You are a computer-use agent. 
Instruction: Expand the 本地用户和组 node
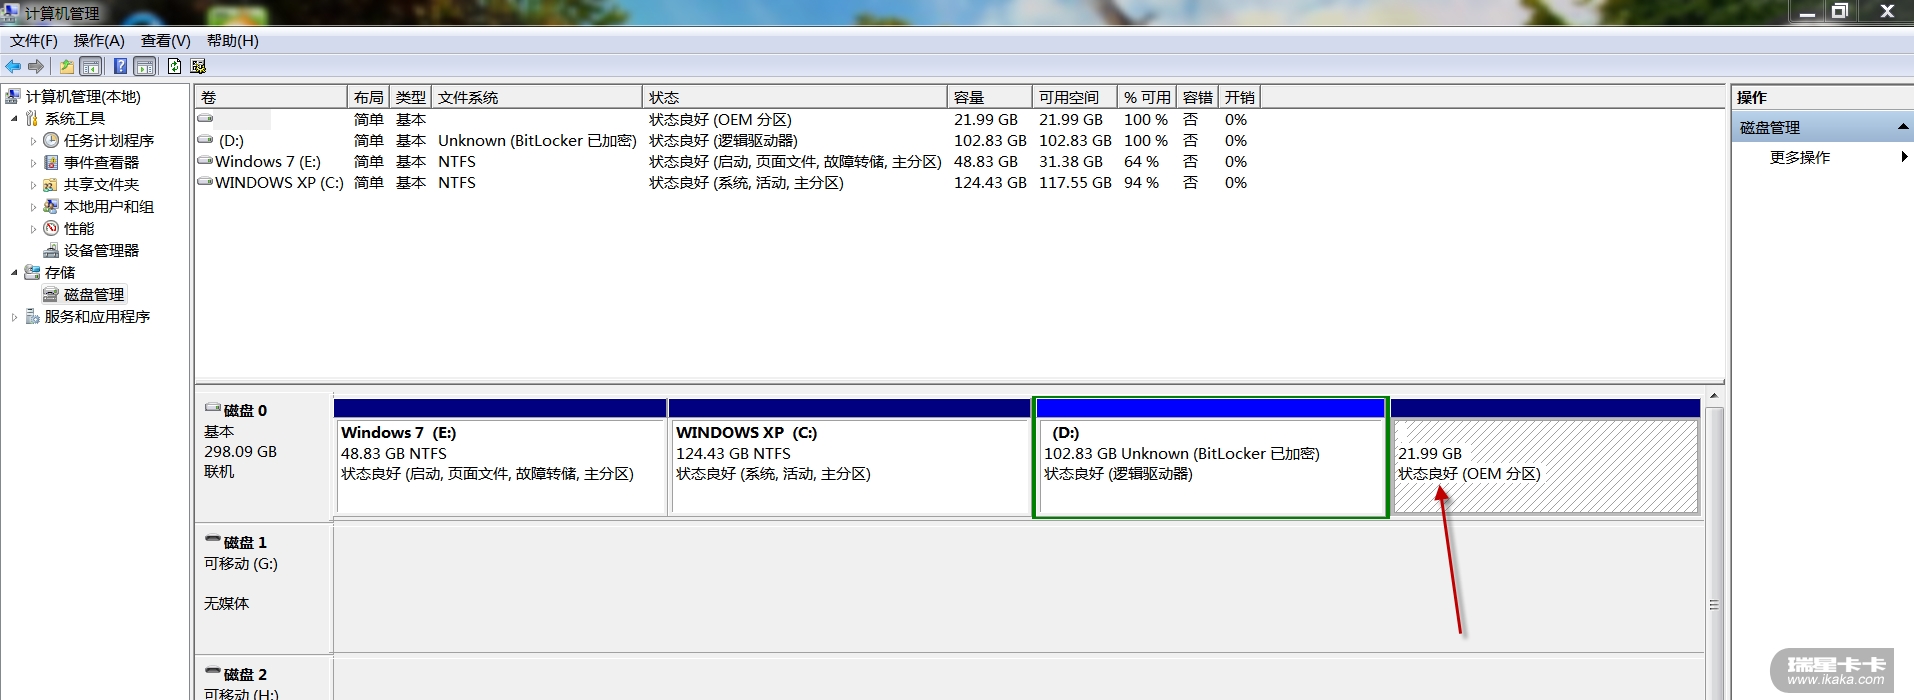(x=33, y=207)
